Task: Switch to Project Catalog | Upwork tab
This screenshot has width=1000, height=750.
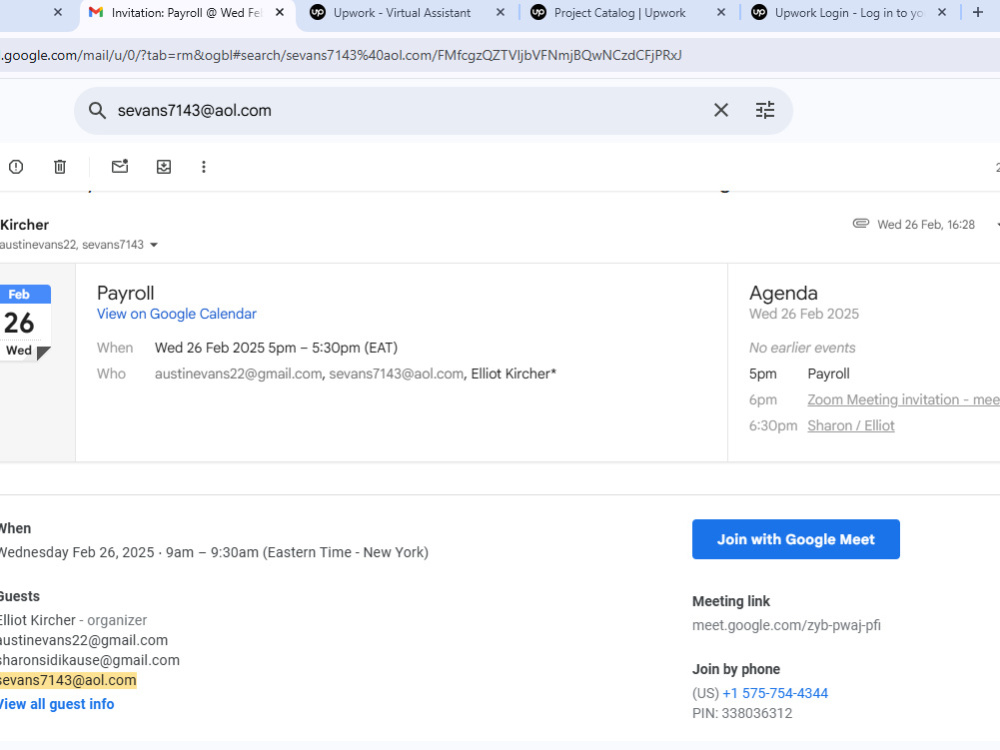Action: 619,13
